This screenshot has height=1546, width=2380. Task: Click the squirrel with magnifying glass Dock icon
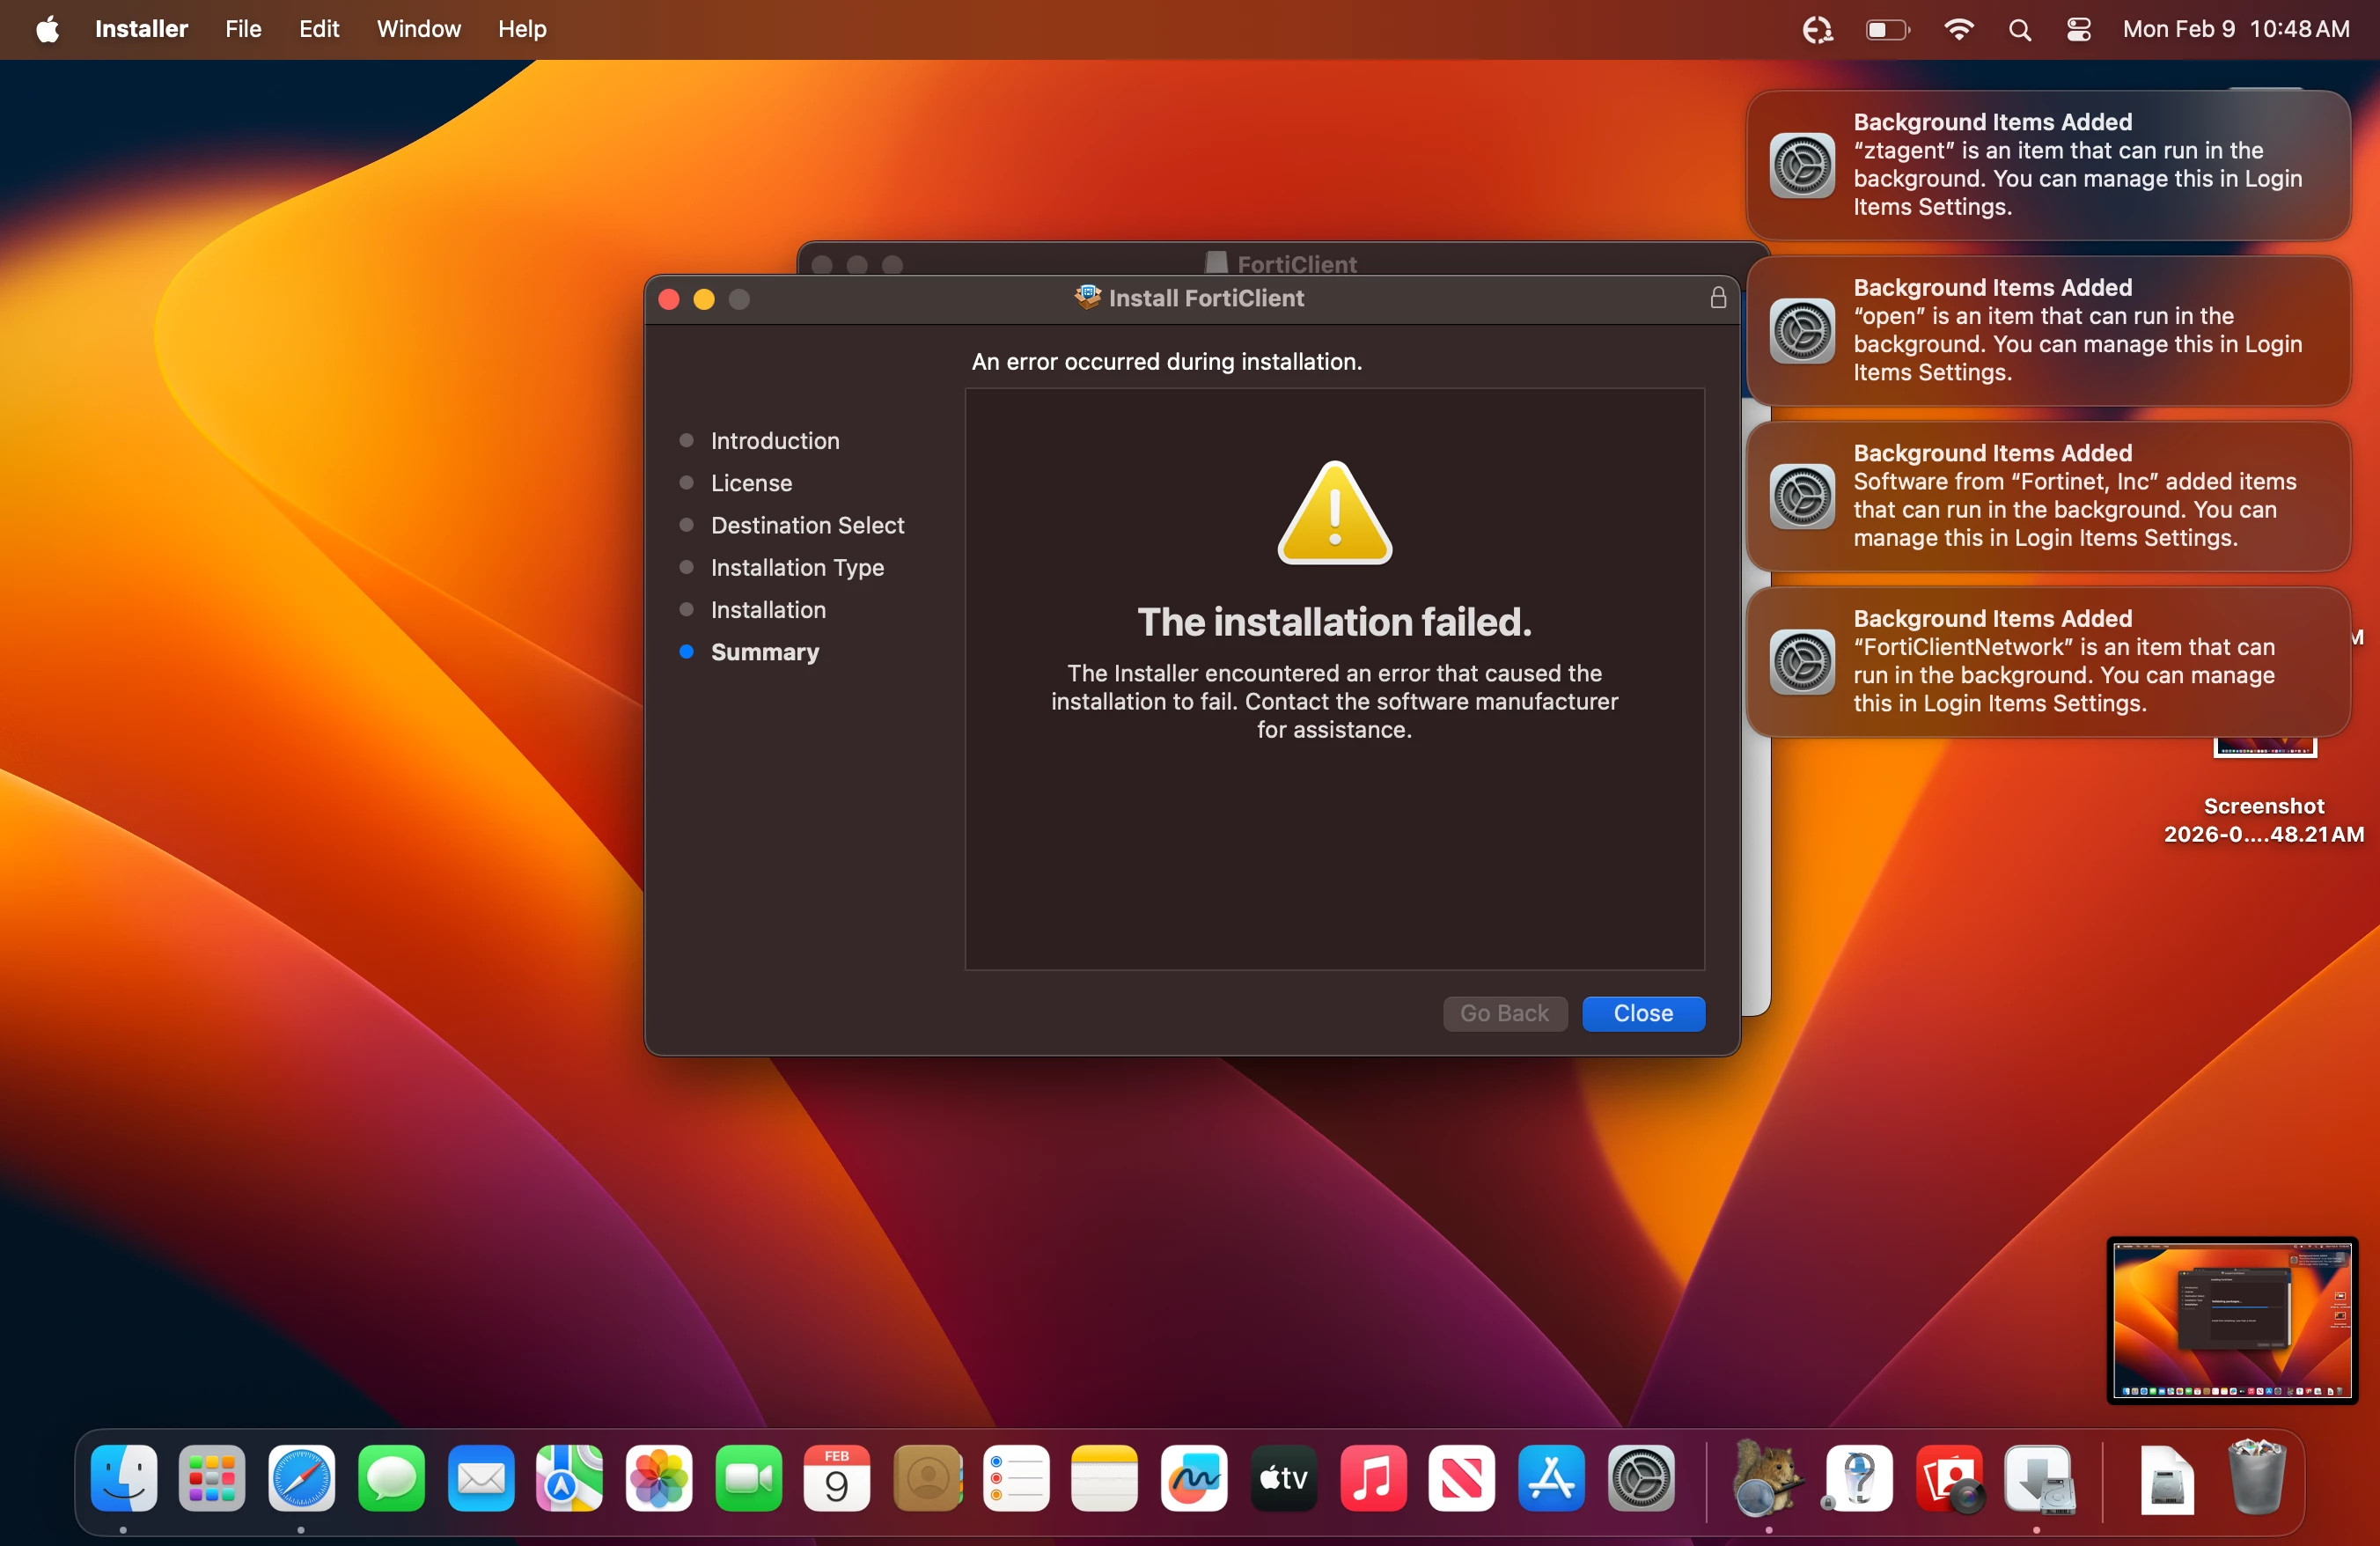pyautogui.click(x=1768, y=1478)
